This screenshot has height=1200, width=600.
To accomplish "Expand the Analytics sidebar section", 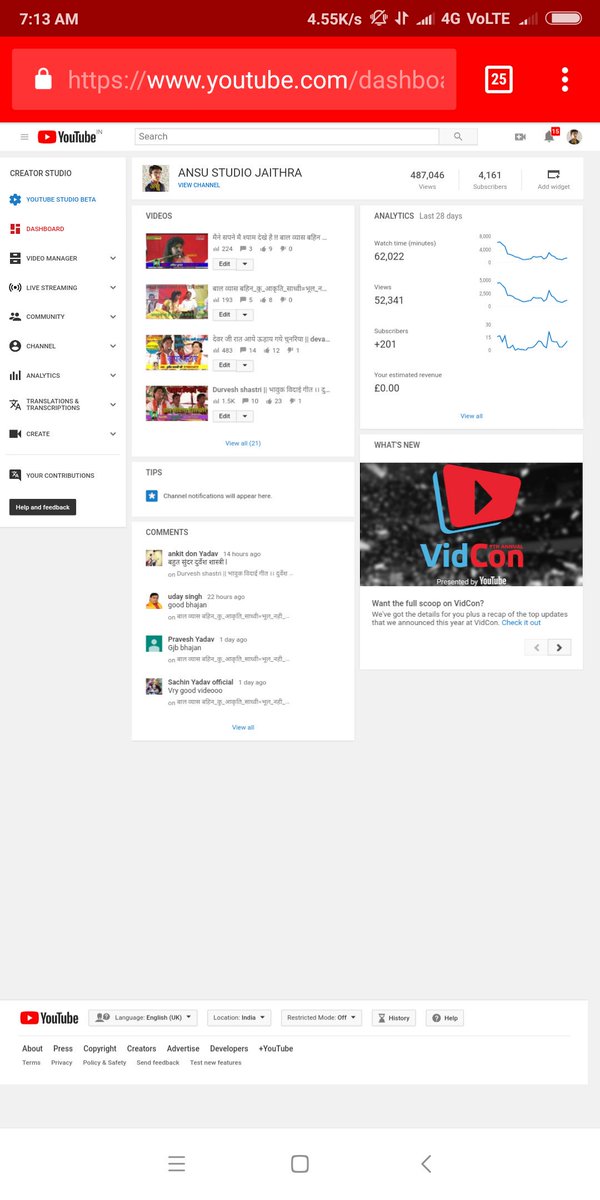I will [x=112, y=375].
